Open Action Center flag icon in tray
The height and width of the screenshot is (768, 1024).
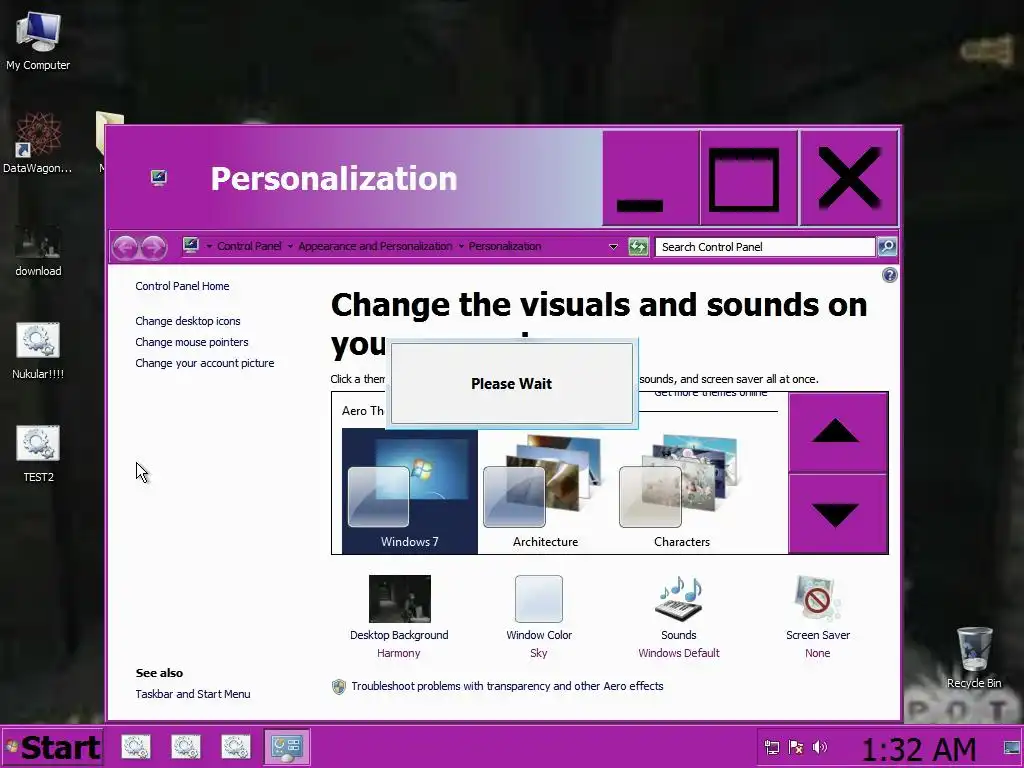point(795,747)
